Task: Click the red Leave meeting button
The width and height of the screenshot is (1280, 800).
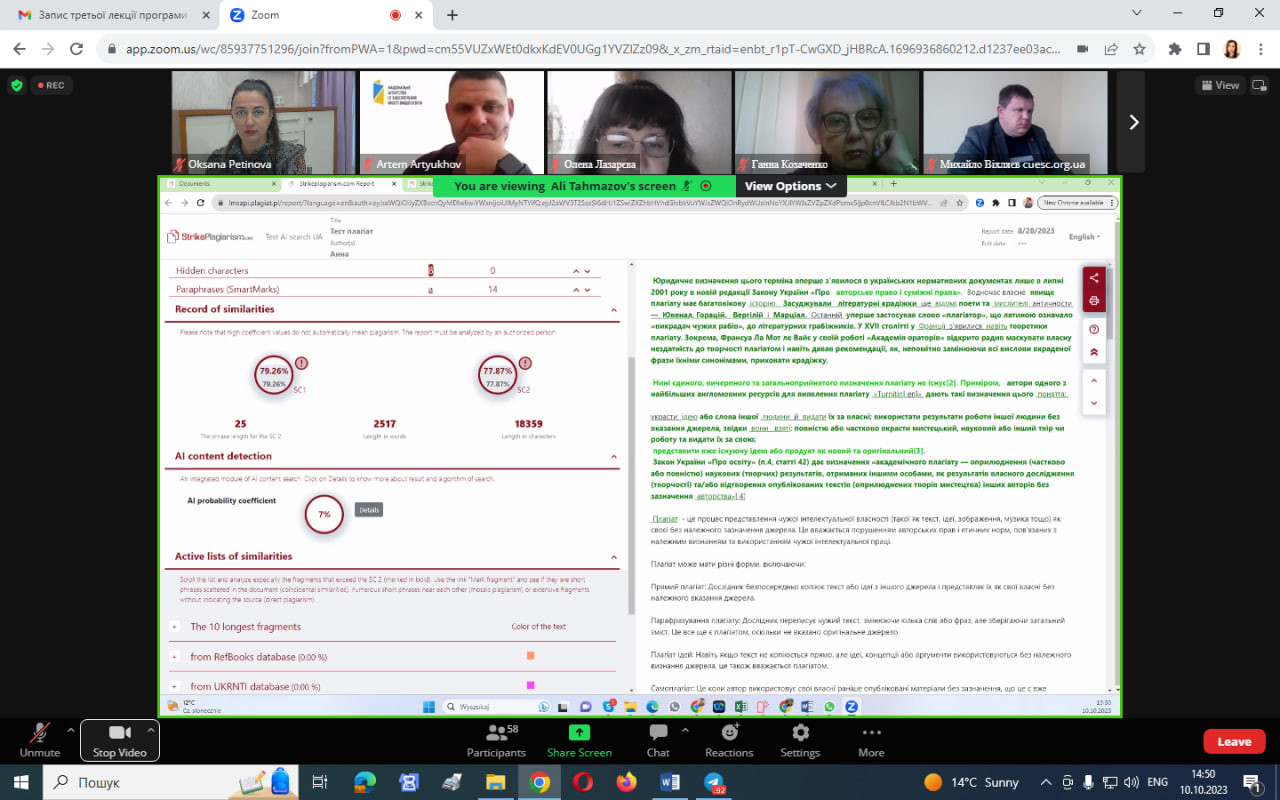Action: [x=1234, y=742]
